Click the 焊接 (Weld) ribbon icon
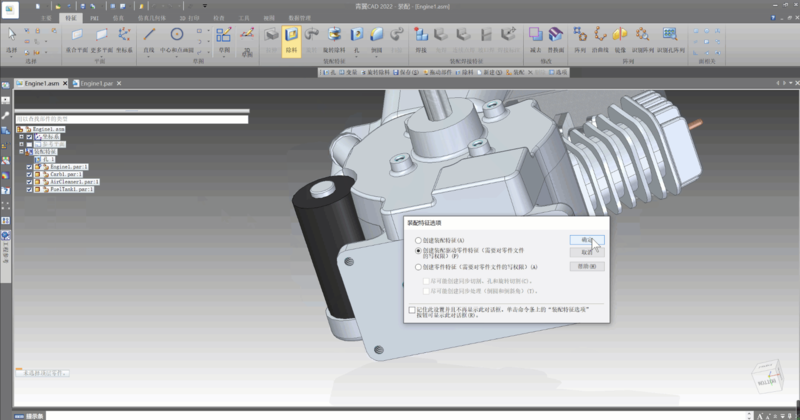 (421, 37)
